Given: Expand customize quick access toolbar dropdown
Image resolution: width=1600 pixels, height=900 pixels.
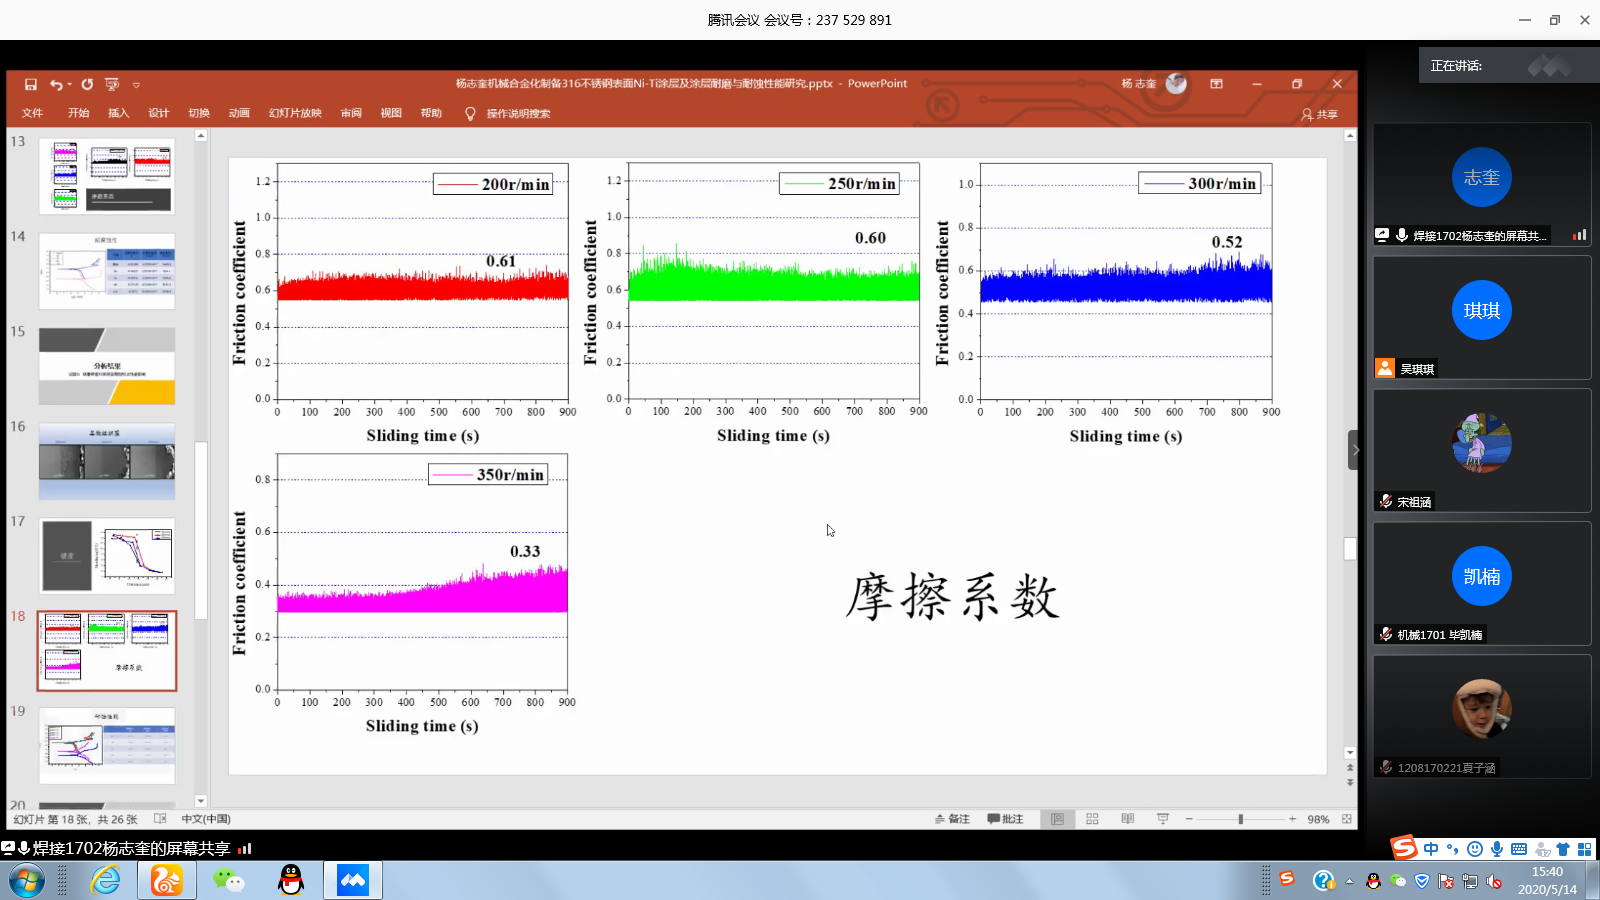Looking at the screenshot, I should click(136, 85).
